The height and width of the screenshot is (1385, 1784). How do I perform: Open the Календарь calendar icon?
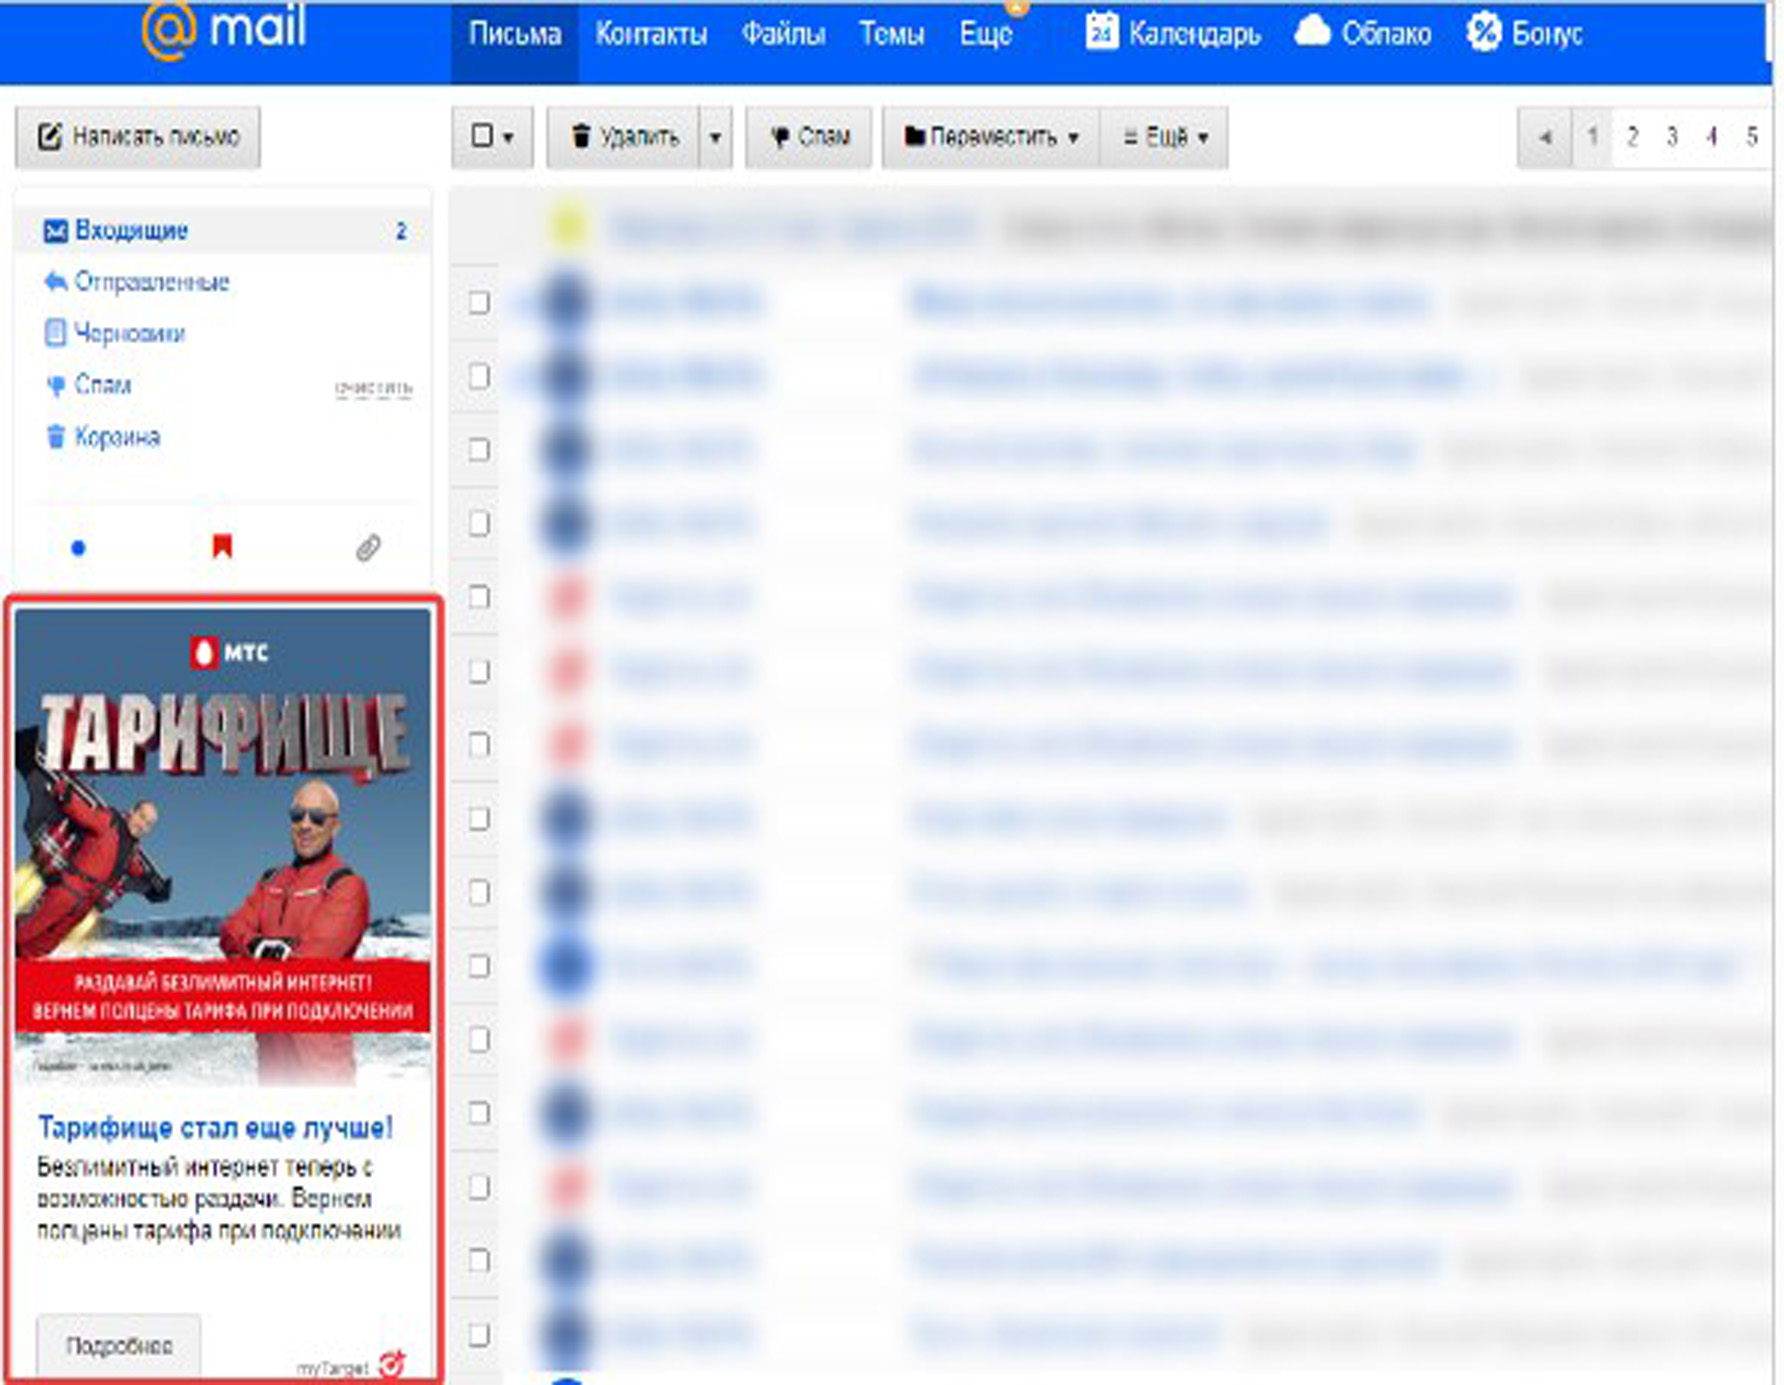(1101, 32)
